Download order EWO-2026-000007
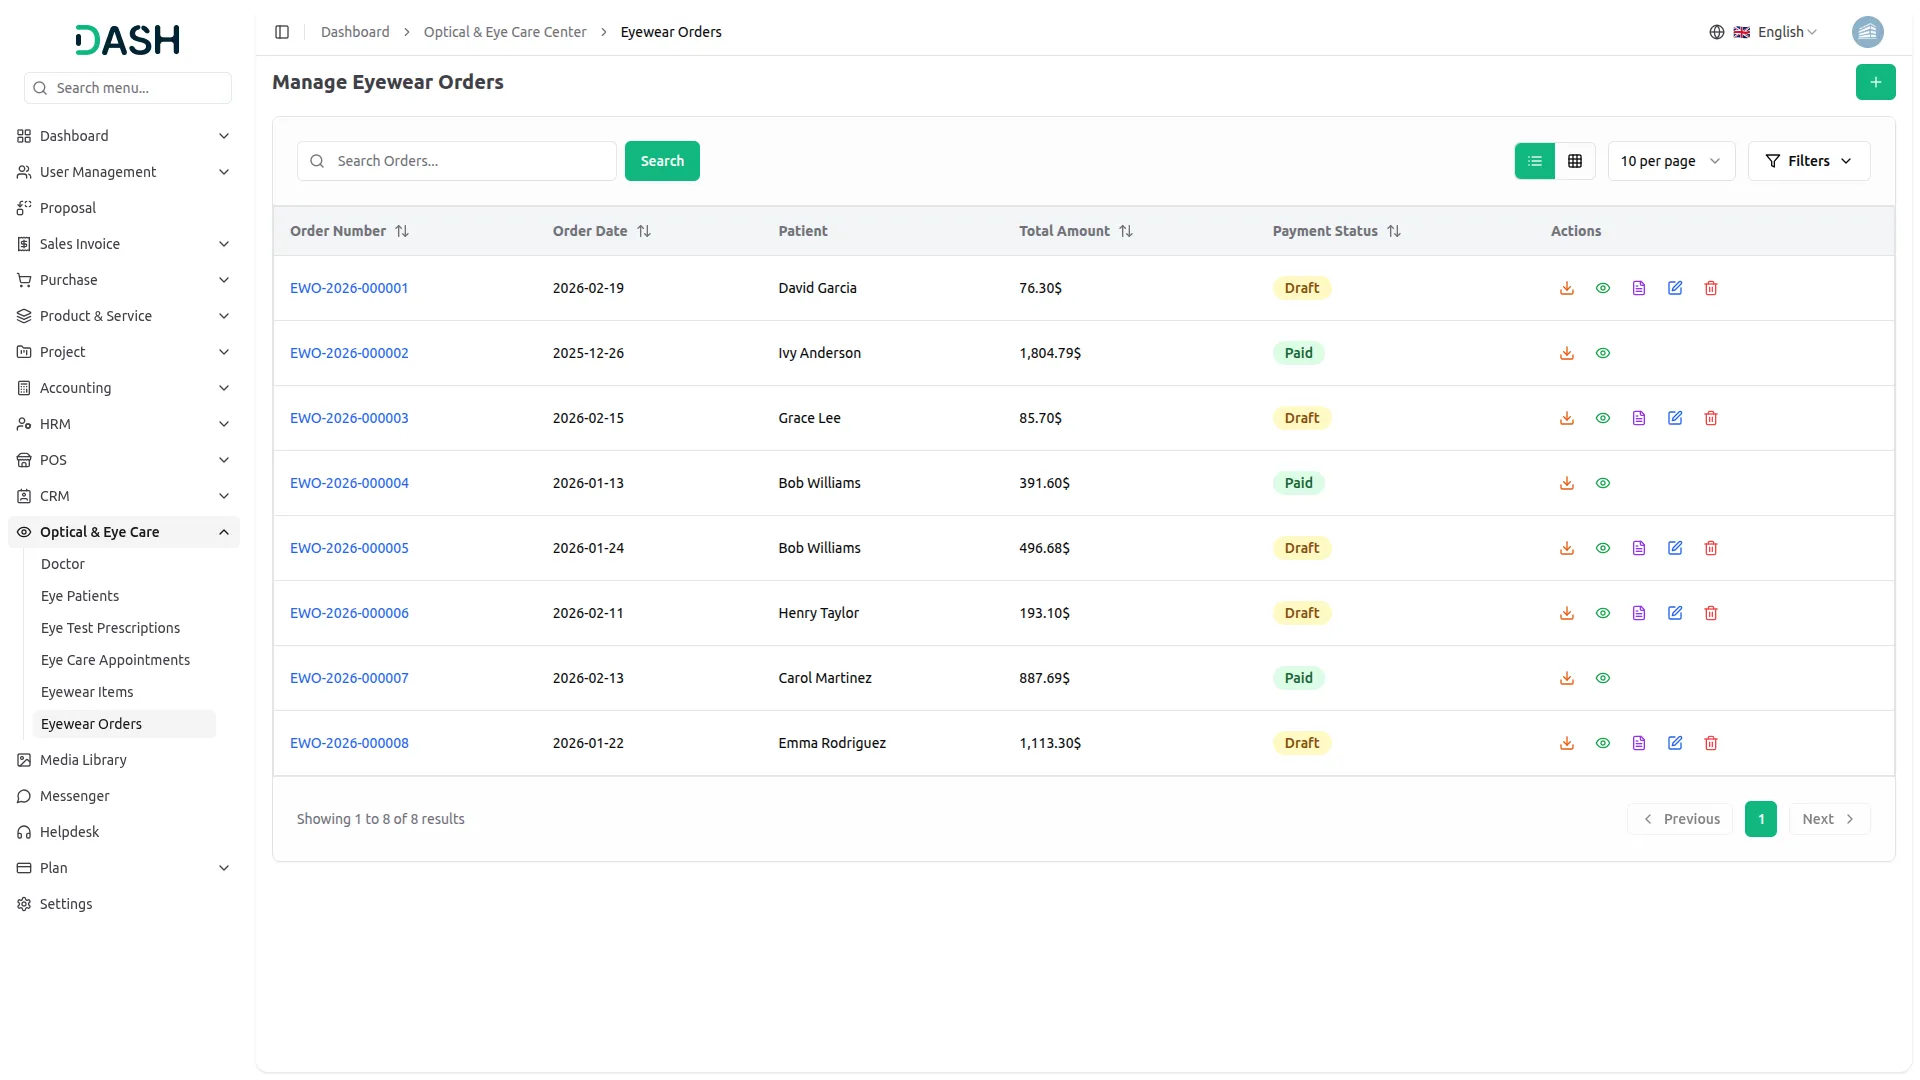Viewport: 1920px width, 1080px height. [x=1567, y=678]
